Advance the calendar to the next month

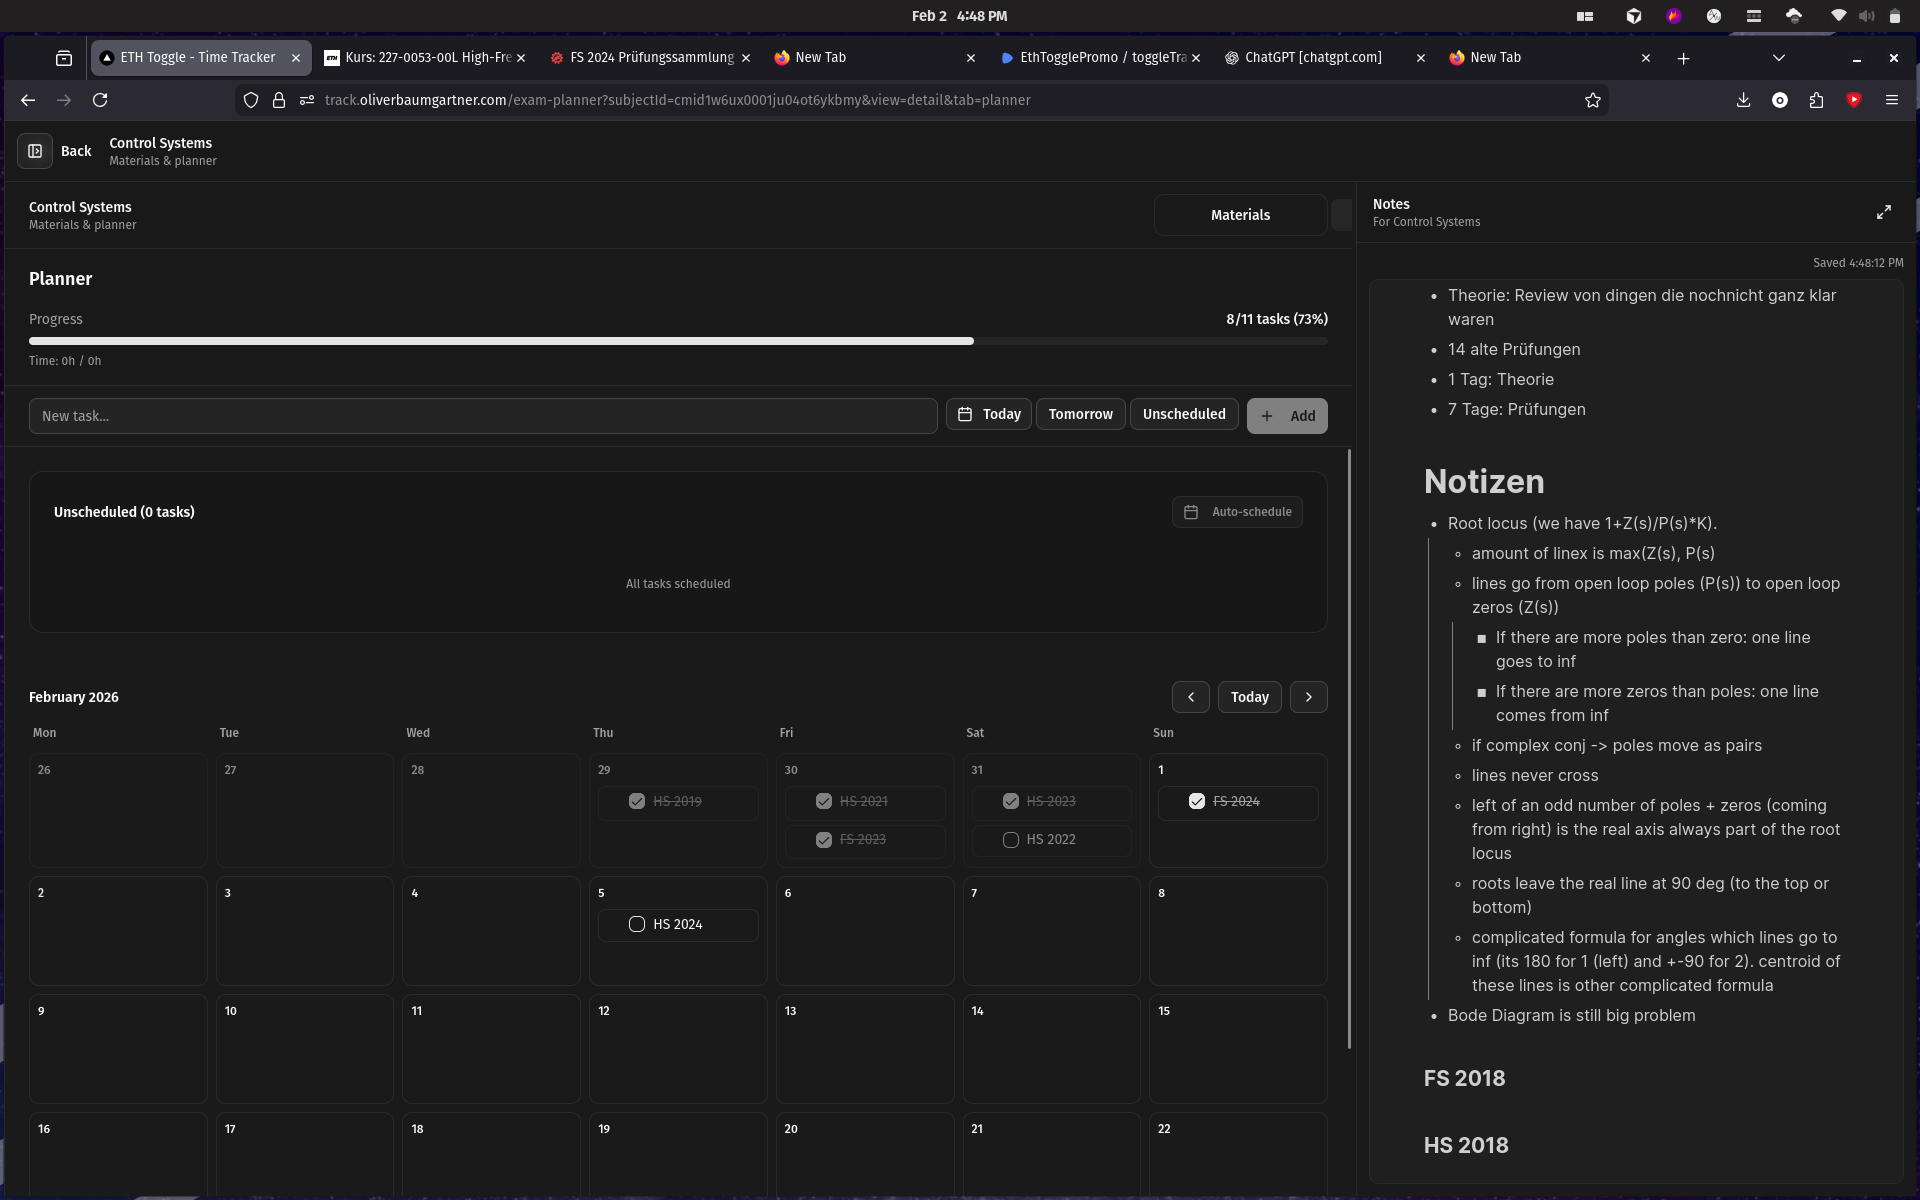click(1308, 697)
